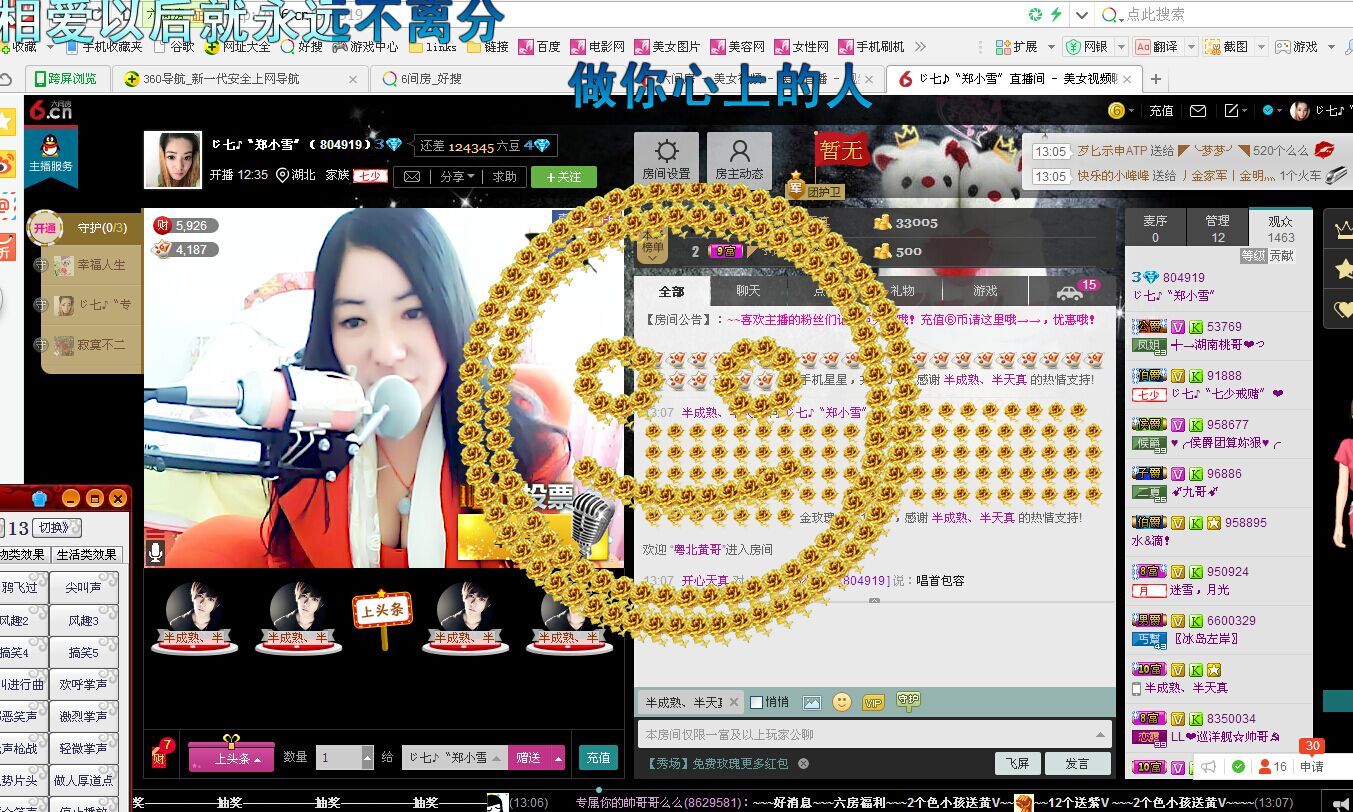
Task: Click the megaphone icon in bottom-right bar
Action: [1209, 767]
